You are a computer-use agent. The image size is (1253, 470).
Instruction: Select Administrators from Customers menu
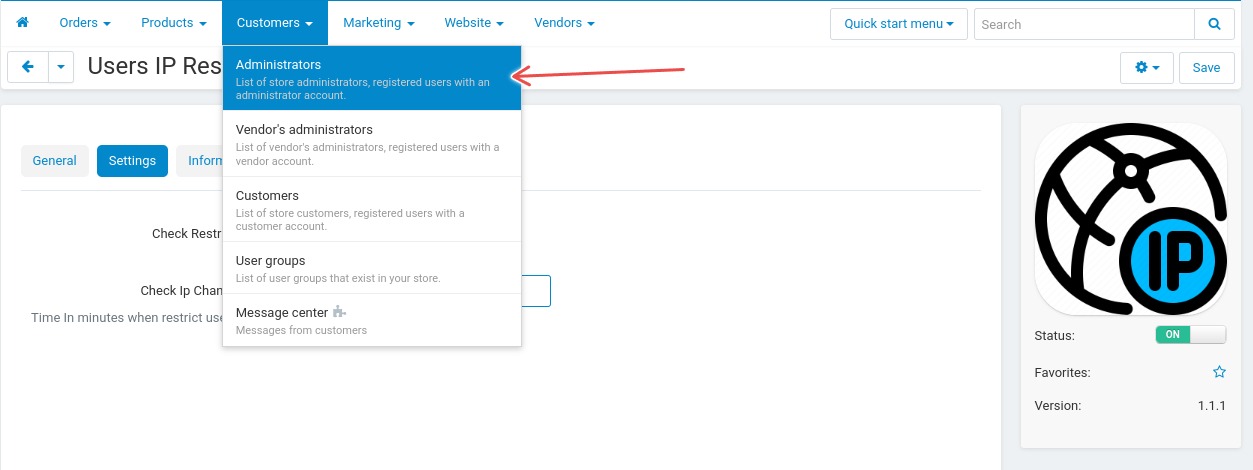point(372,79)
